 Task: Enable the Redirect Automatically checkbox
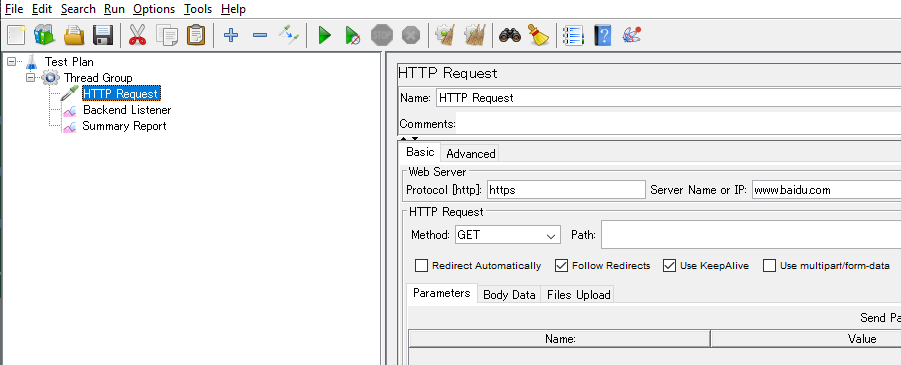pyautogui.click(x=422, y=266)
